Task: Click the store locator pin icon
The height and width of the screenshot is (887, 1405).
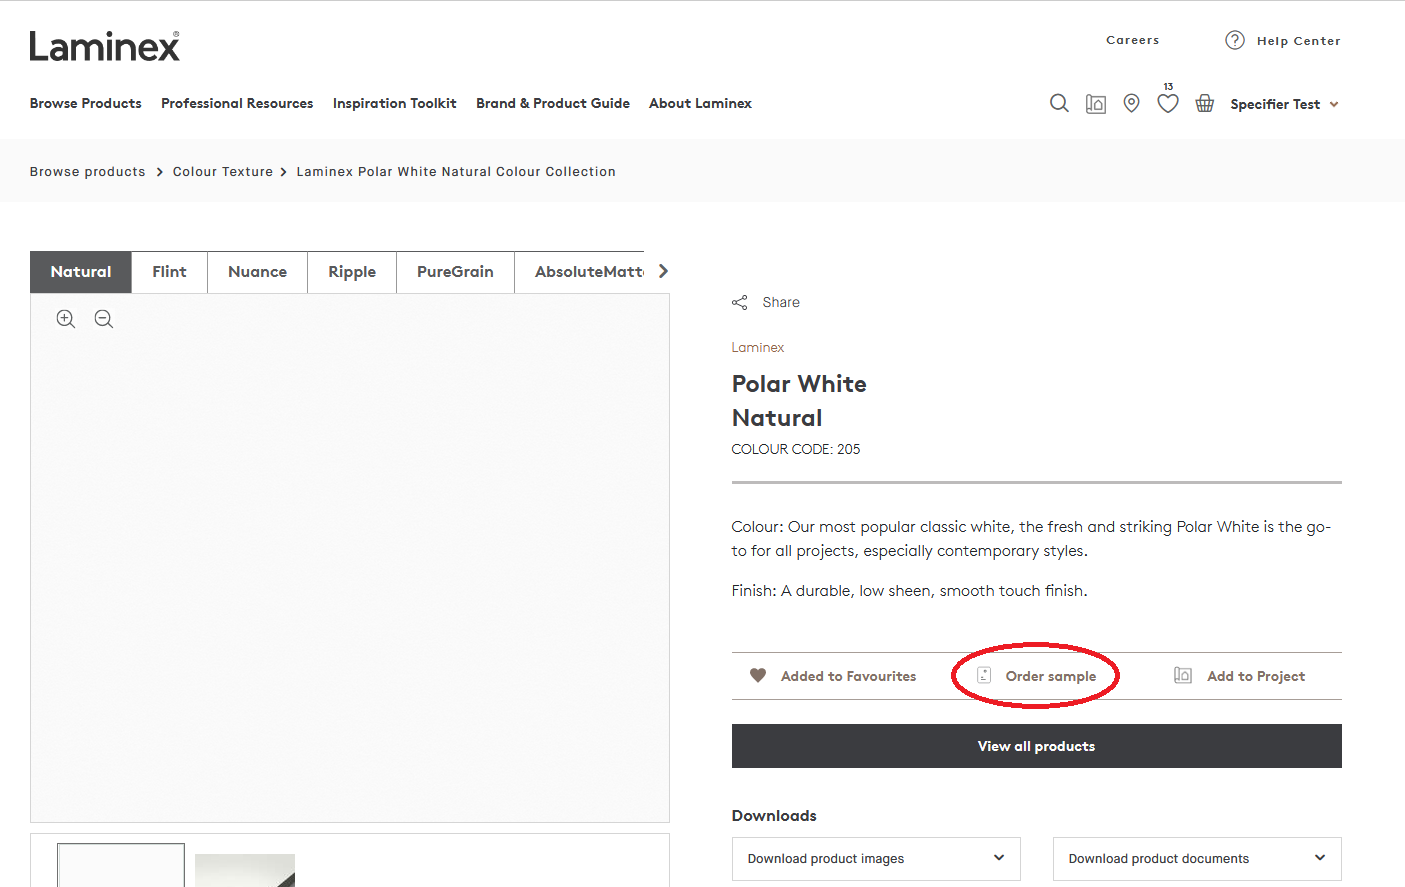Action: (x=1131, y=103)
